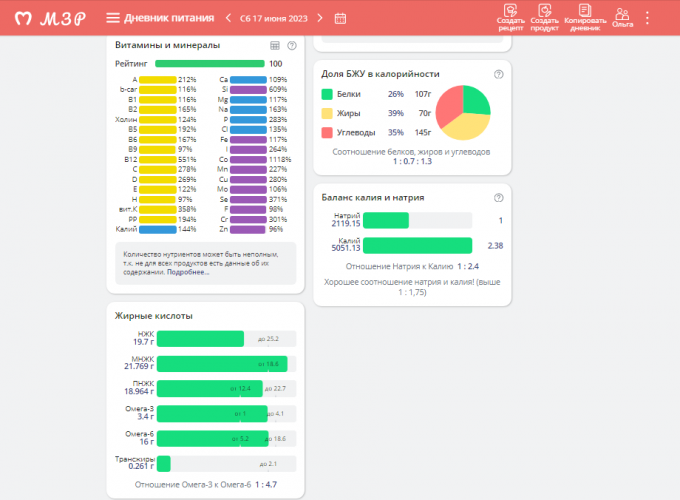Open the hamburger menu beside Дневник питания
Screen dimensions: 680x500
(113, 18)
